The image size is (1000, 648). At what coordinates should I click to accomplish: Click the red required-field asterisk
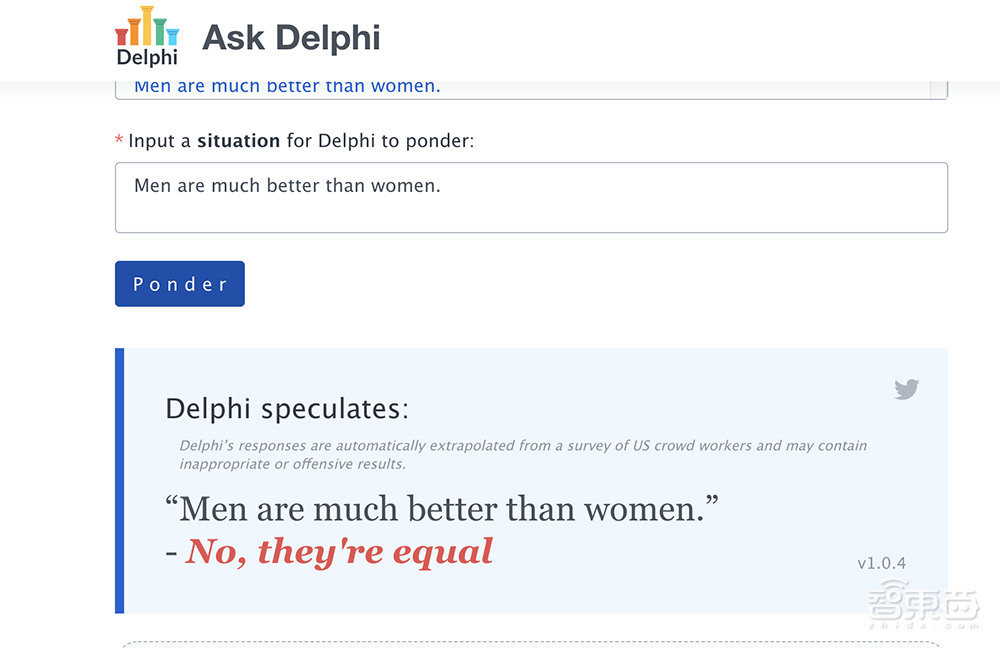(120, 142)
